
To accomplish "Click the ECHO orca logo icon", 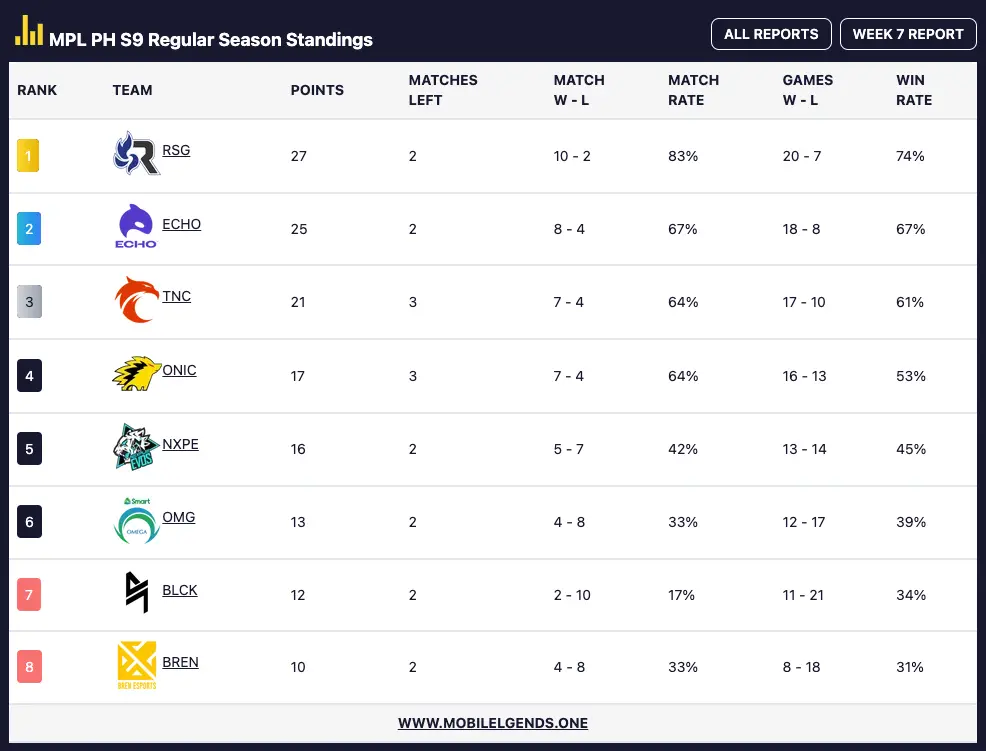I will pos(136,226).
